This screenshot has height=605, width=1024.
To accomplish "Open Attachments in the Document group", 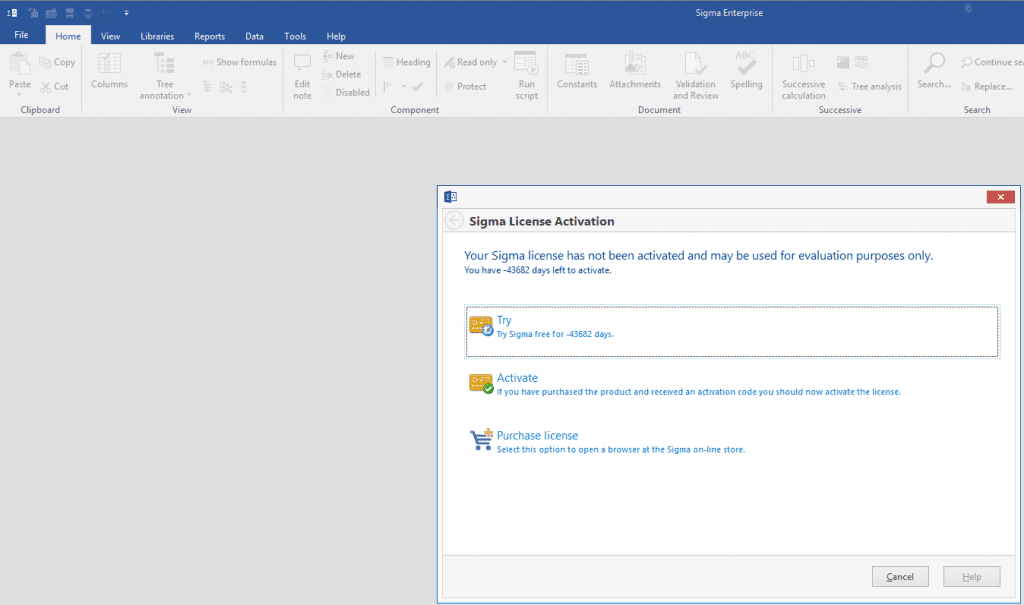I will click(635, 64).
